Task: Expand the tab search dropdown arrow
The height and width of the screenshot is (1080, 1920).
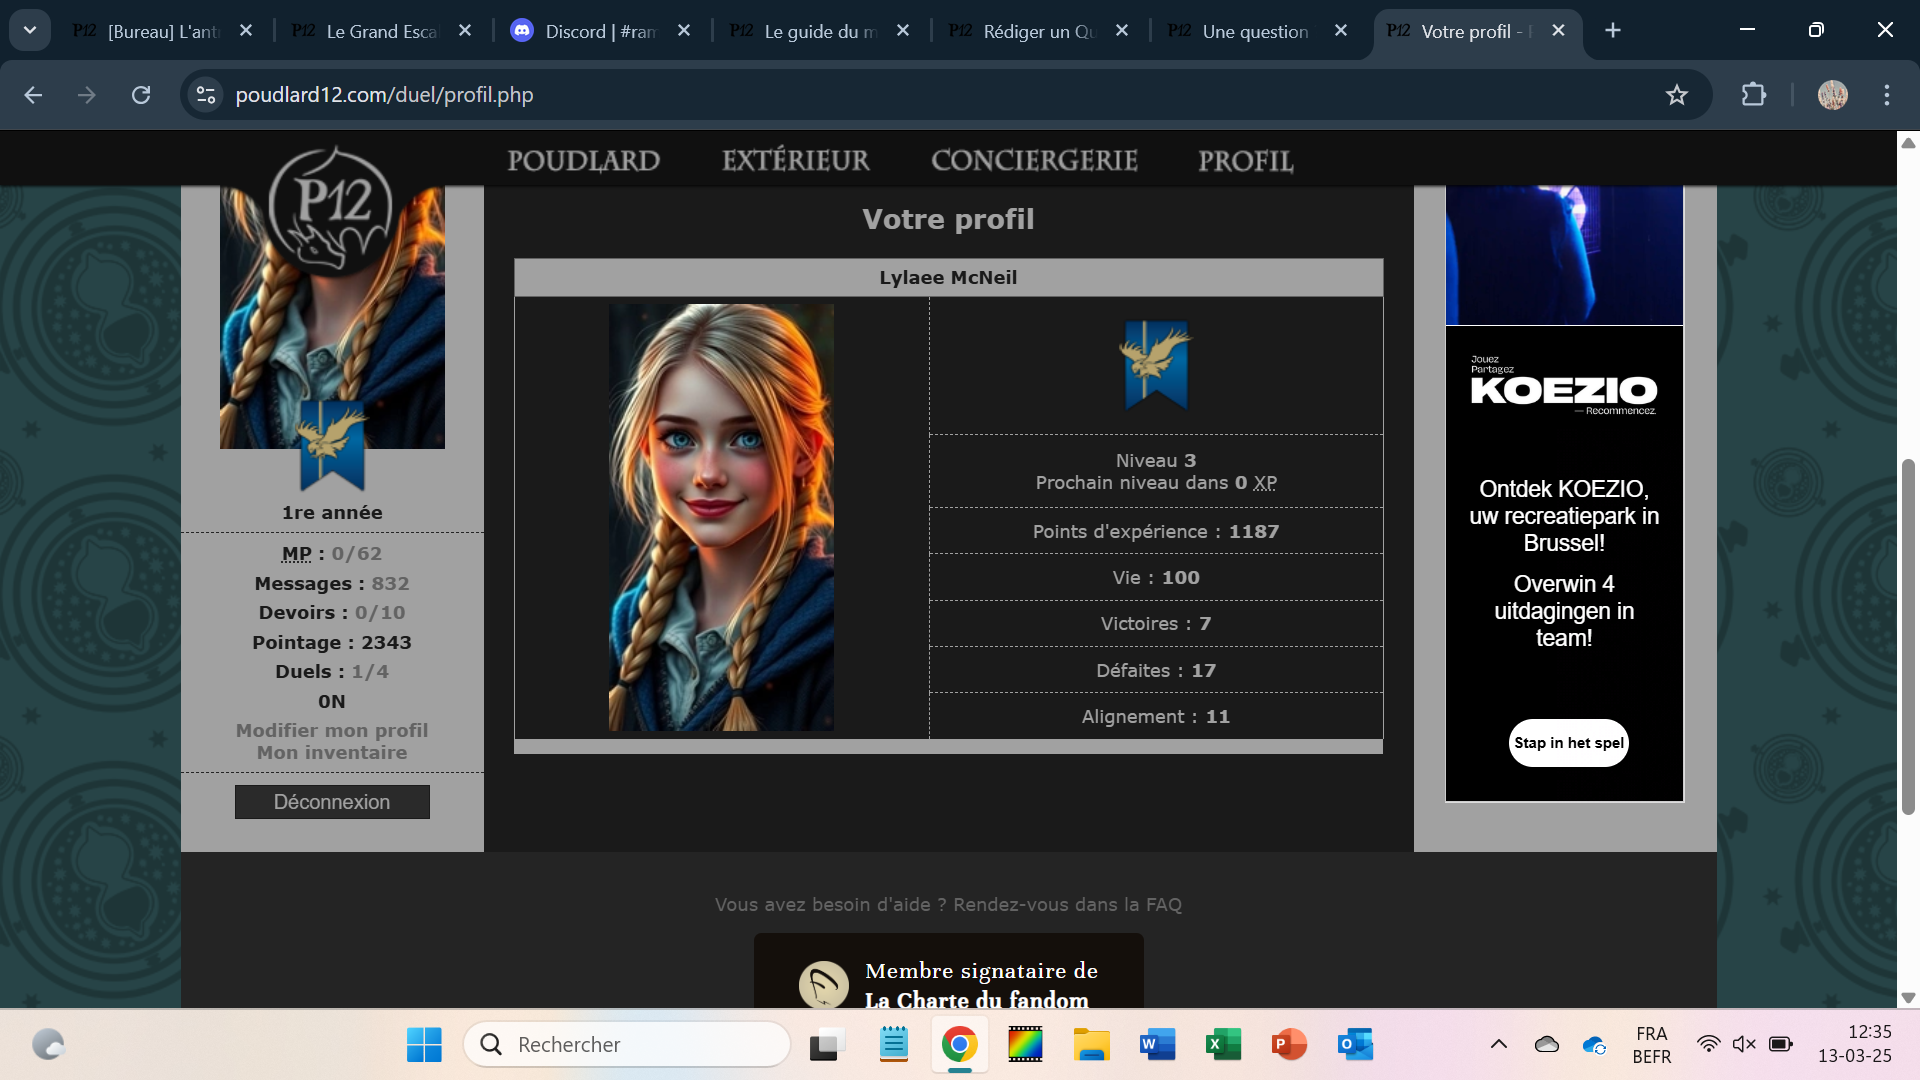Action: (x=30, y=30)
